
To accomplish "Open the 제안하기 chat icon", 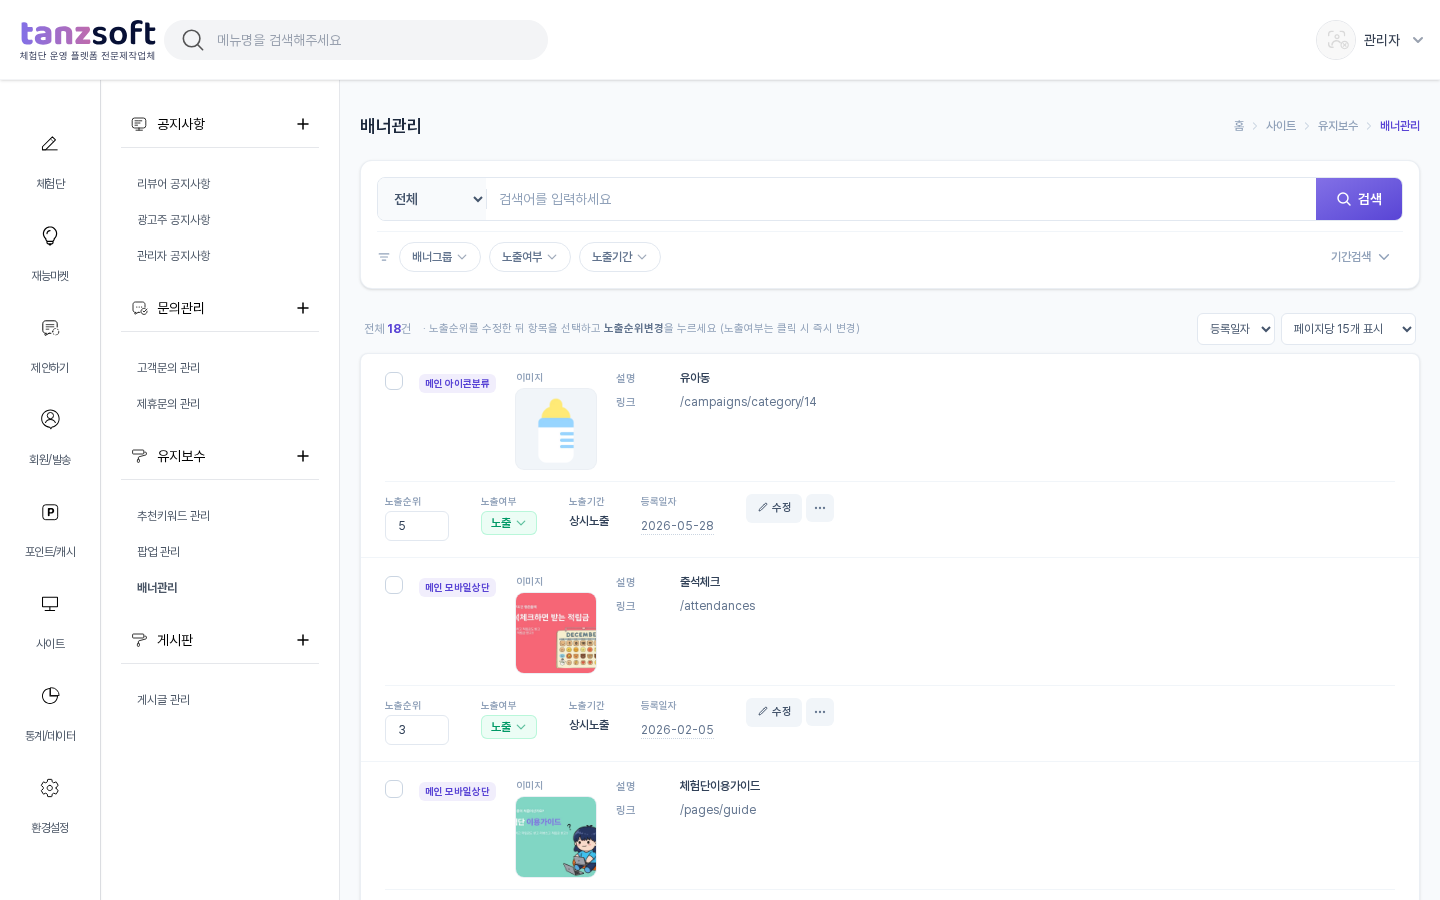I will (50, 328).
